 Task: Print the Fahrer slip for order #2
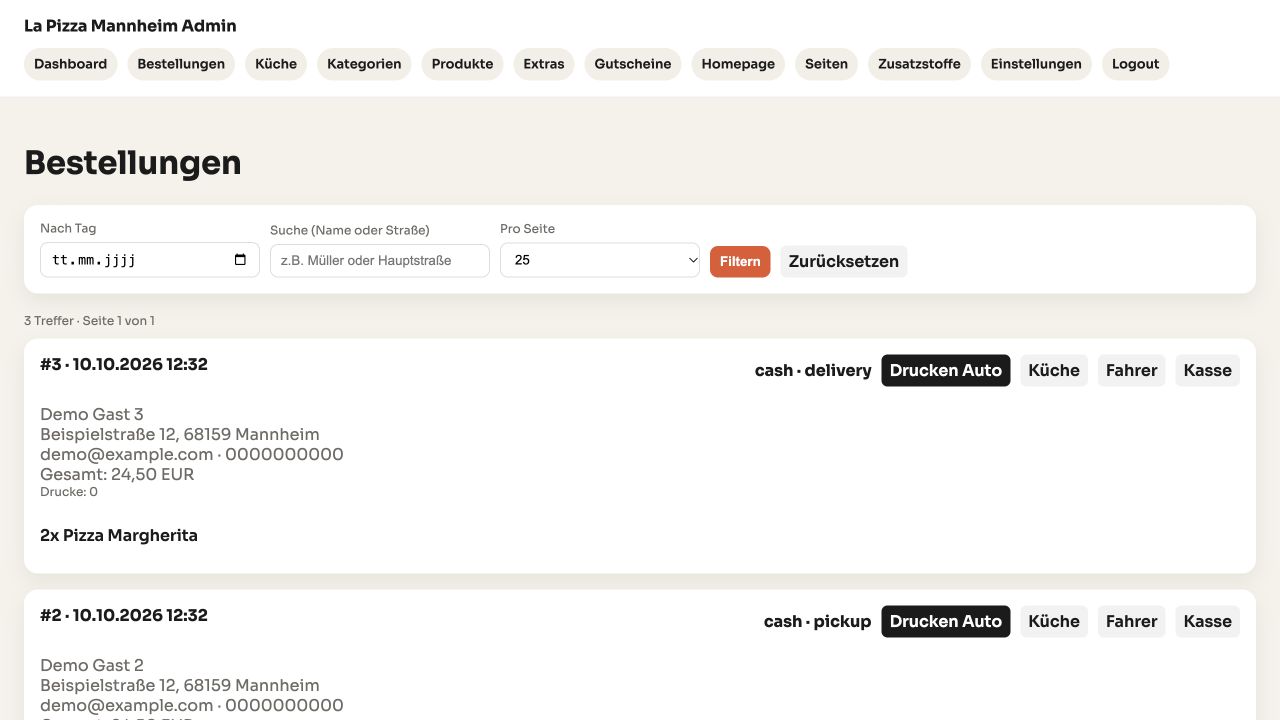1132,621
